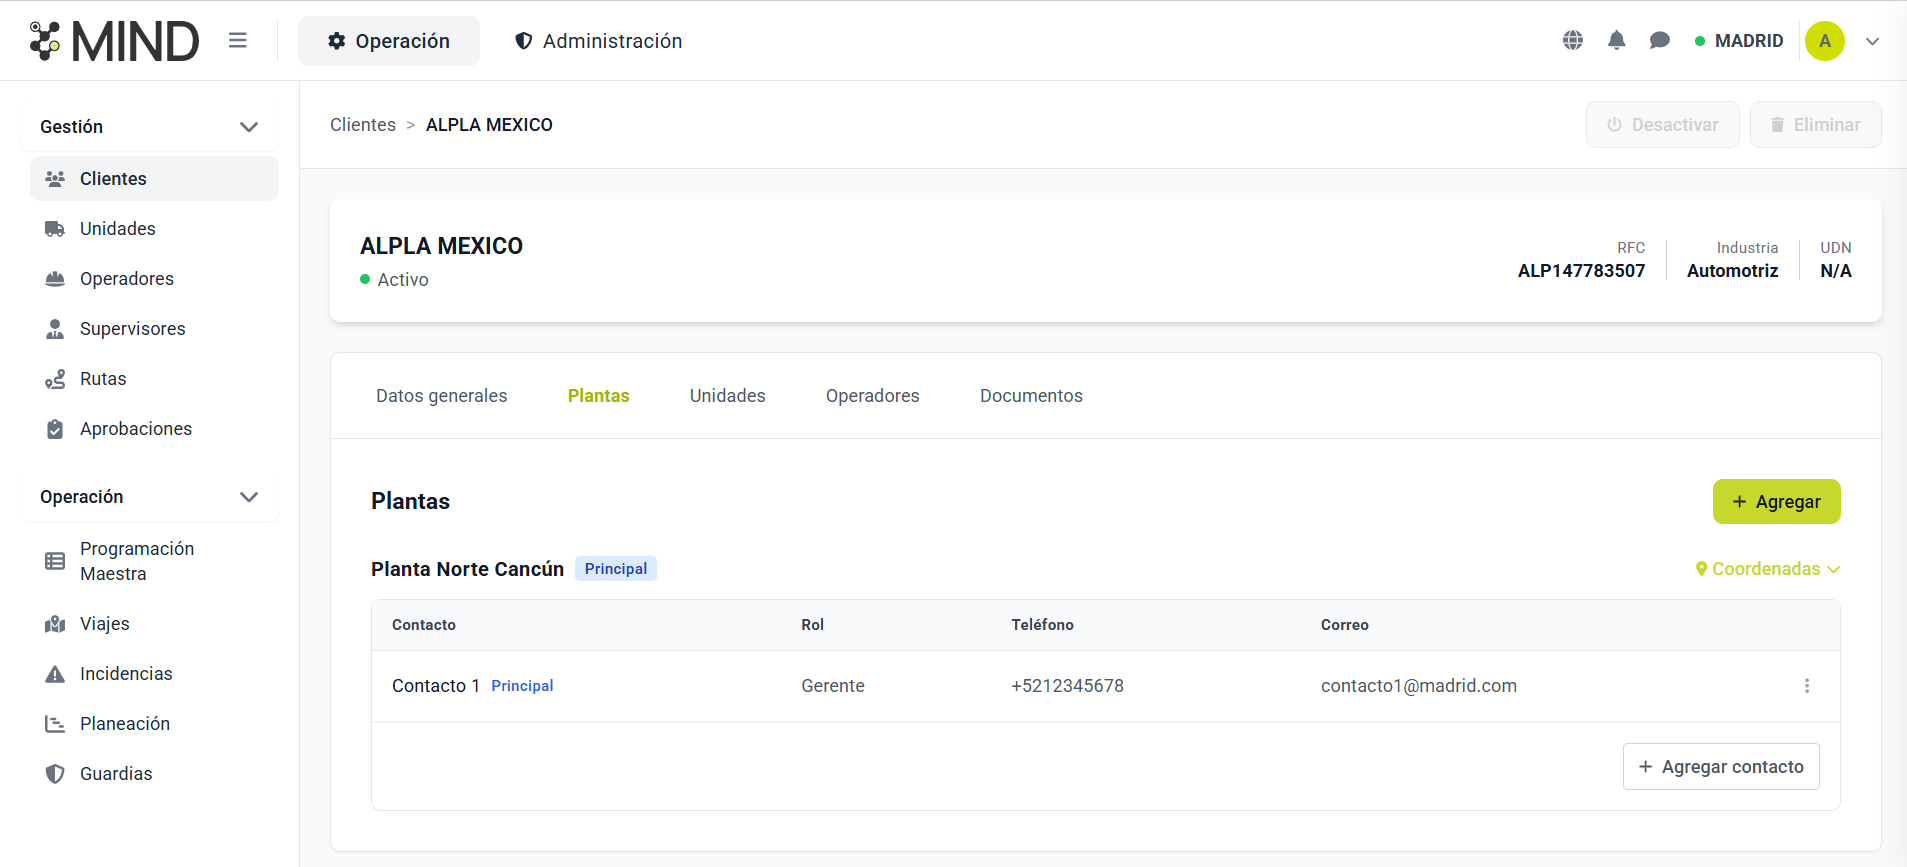Open the client Unidades tab
Image resolution: width=1907 pixels, height=867 pixels.
click(728, 396)
